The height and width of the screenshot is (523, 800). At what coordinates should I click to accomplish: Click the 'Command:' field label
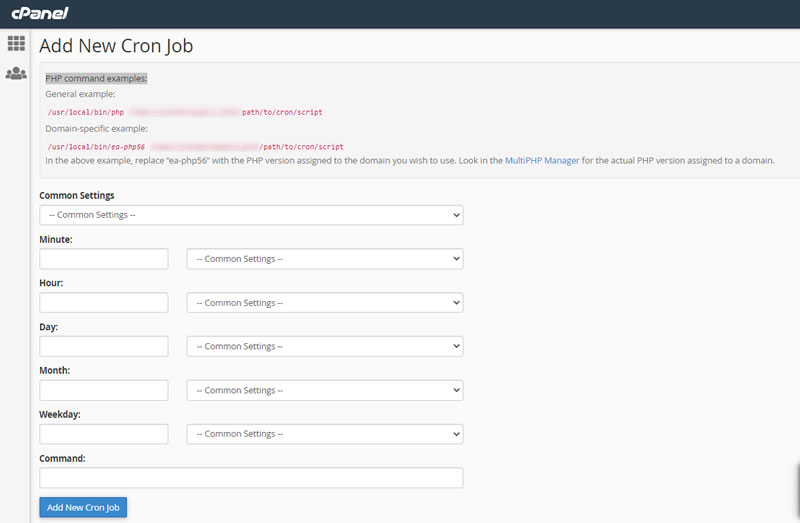pyautogui.click(x=62, y=459)
